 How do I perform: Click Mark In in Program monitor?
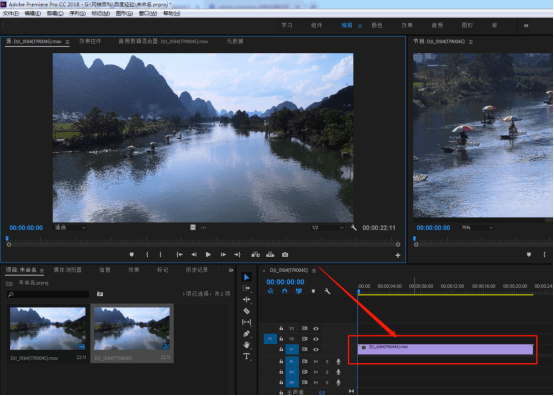pyautogui.click(x=544, y=254)
